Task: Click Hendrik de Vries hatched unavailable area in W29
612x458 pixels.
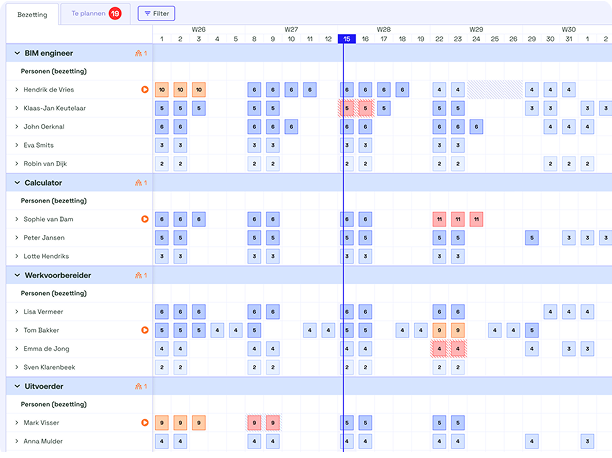Action: (495, 90)
